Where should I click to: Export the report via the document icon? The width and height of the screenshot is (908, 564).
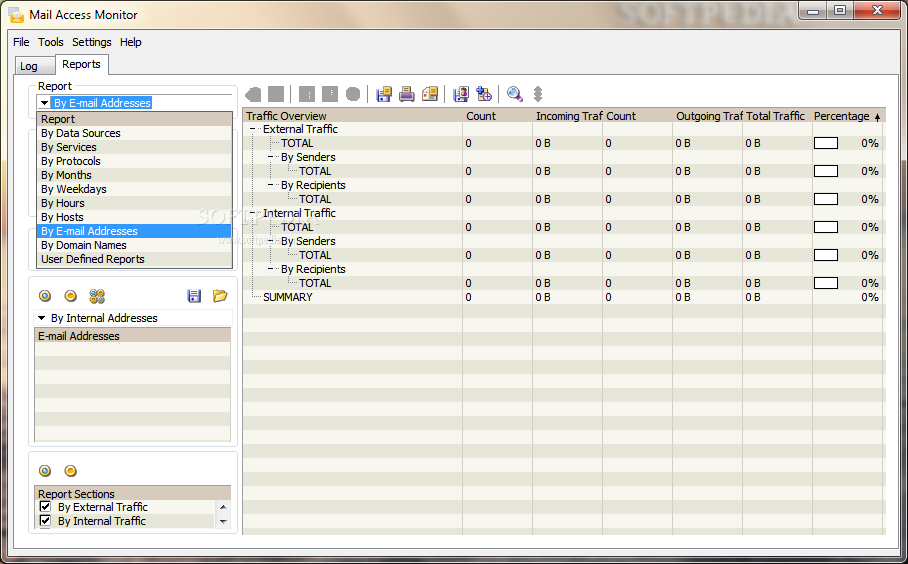click(430, 94)
